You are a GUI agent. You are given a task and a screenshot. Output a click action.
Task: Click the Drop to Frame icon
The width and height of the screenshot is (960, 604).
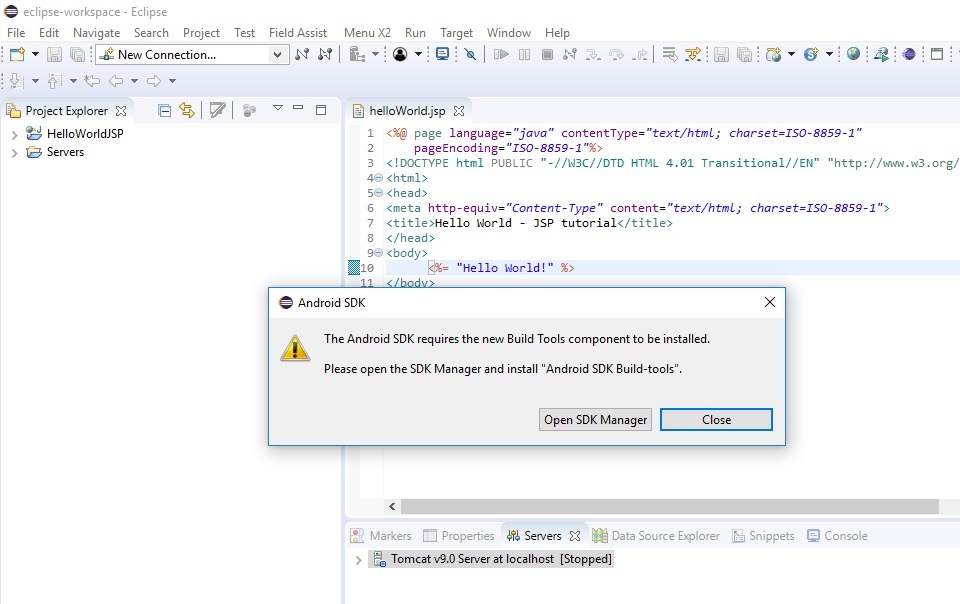[x=669, y=54]
